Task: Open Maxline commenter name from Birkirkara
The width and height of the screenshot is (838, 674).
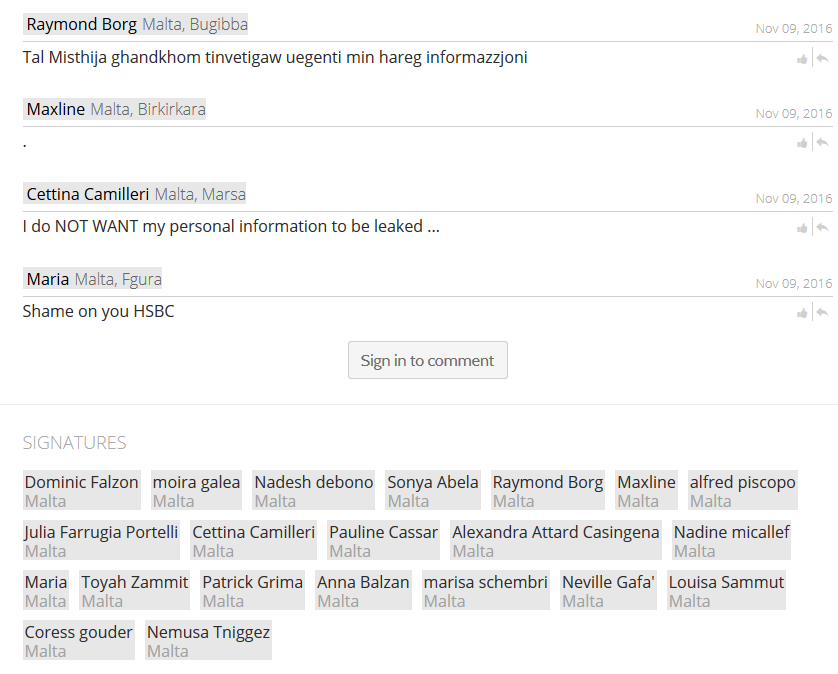Action: coord(56,109)
